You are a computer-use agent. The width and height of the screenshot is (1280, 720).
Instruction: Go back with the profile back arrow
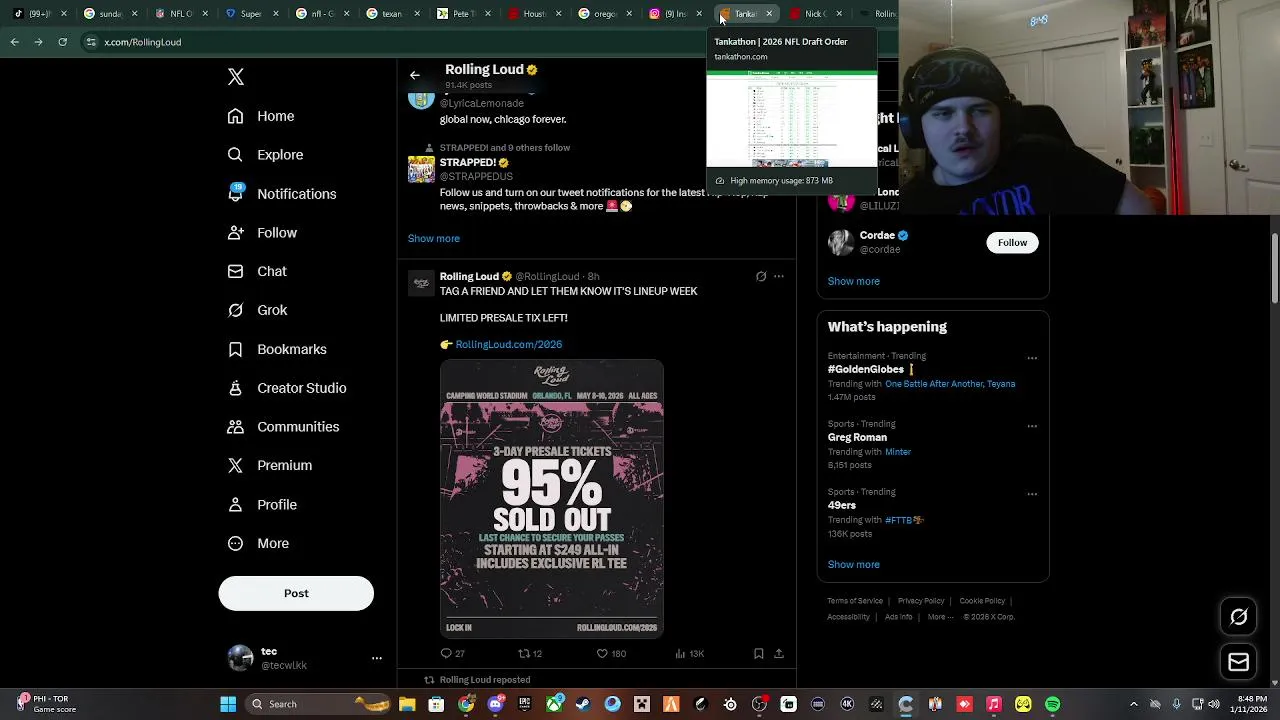(414, 75)
